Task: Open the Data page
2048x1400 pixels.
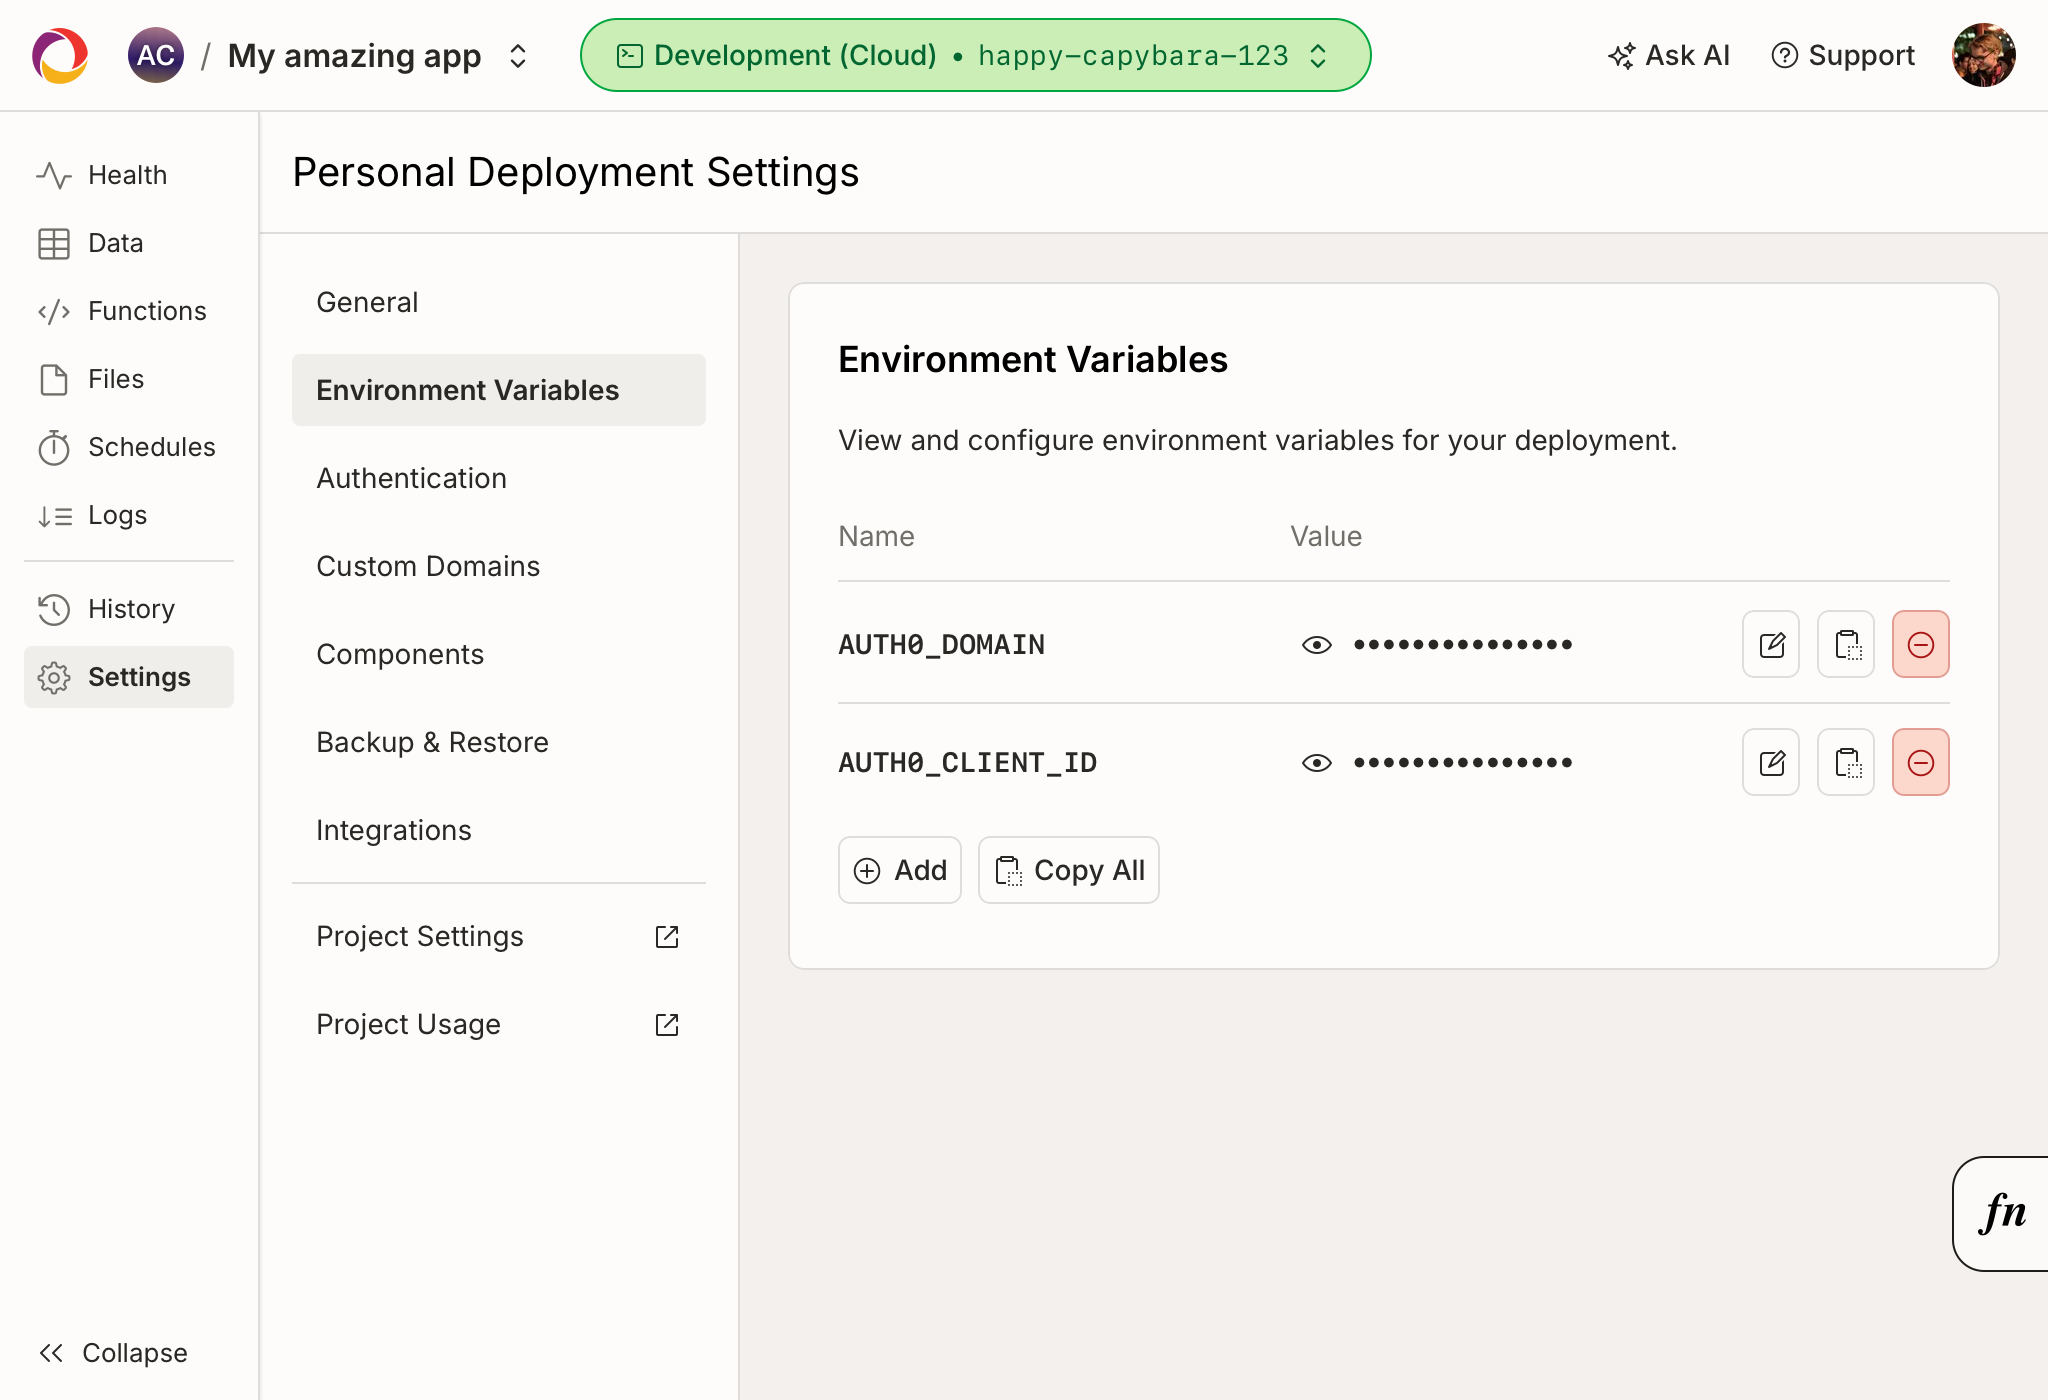Action: click(x=128, y=243)
